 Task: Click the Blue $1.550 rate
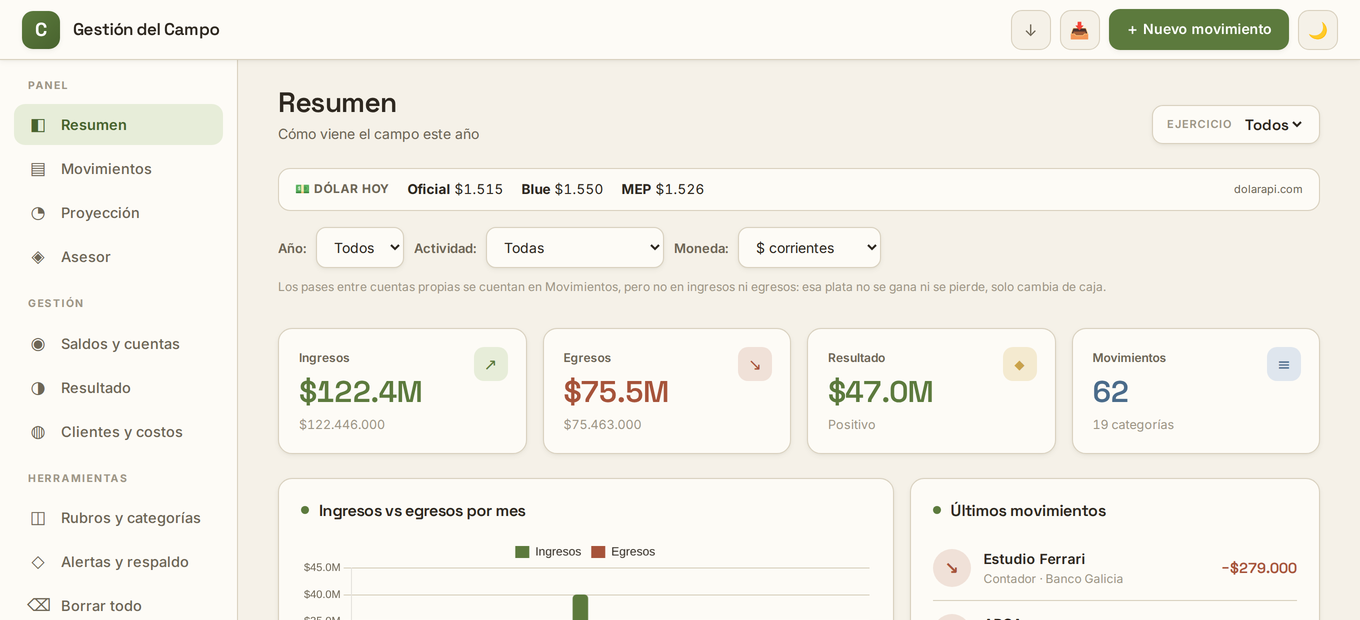[562, 189]
